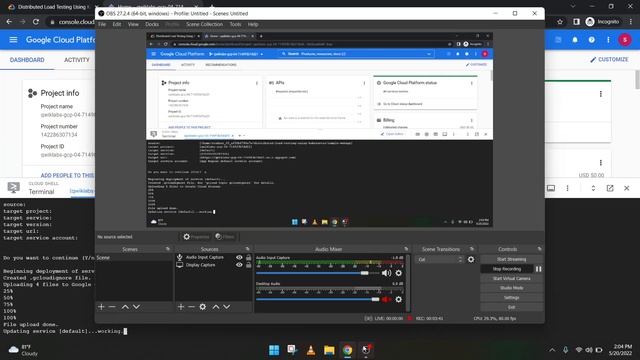
Task: Open OBS source Properties gear button
Action: (196, 237)
